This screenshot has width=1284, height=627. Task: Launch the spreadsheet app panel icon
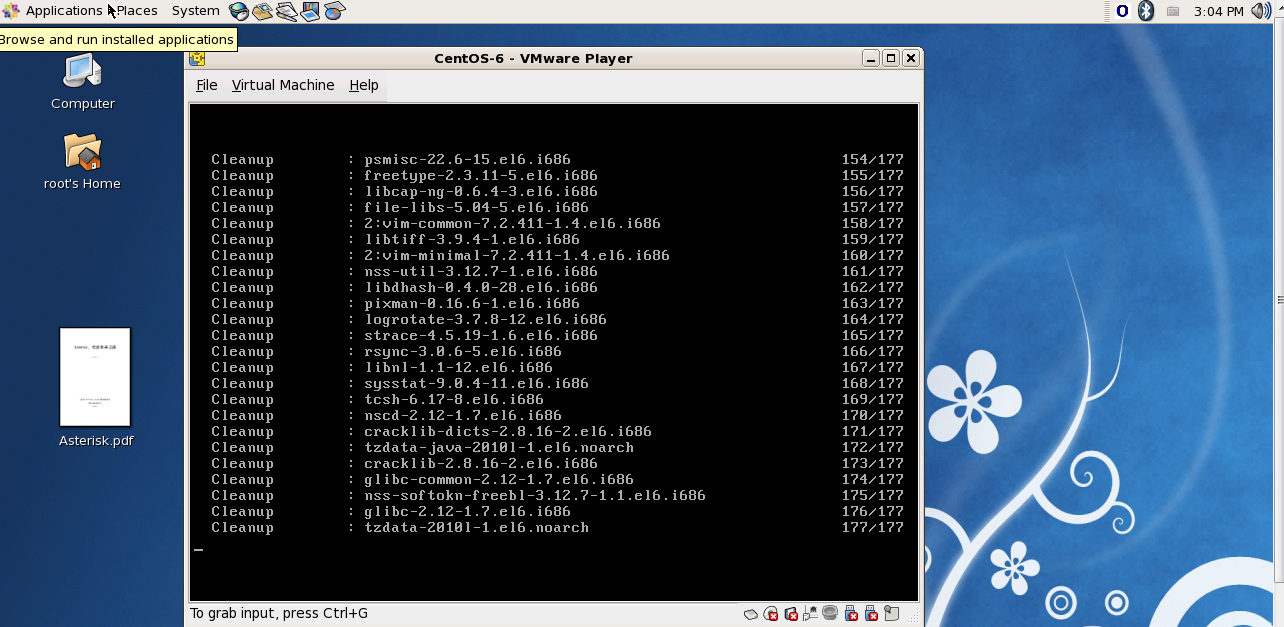pyautogui.click(x=335, y=11)
